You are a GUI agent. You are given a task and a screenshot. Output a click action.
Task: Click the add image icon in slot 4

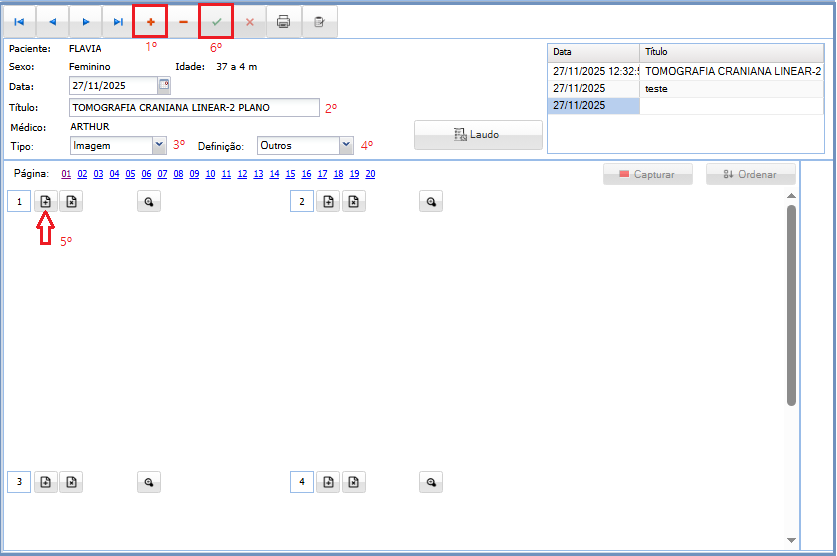[328, 483]
